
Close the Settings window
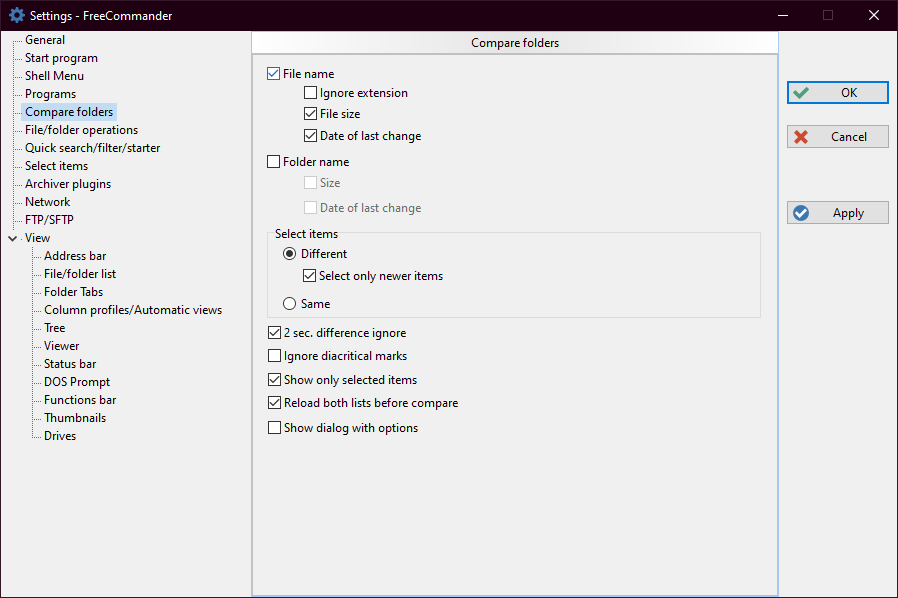tap(874, 15)
